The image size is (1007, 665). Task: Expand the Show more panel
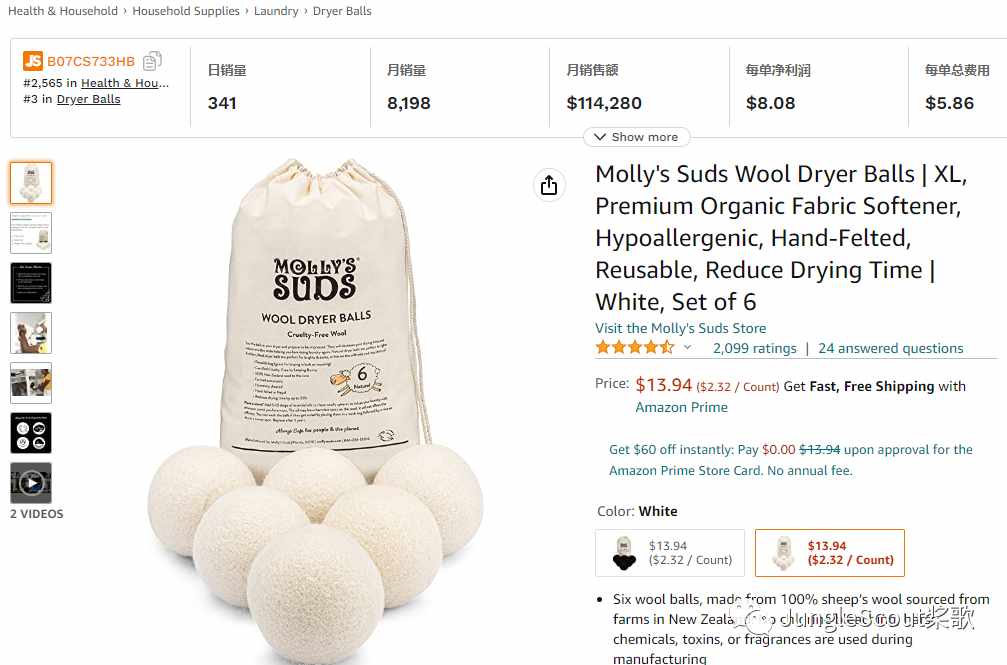pos(636,137)
